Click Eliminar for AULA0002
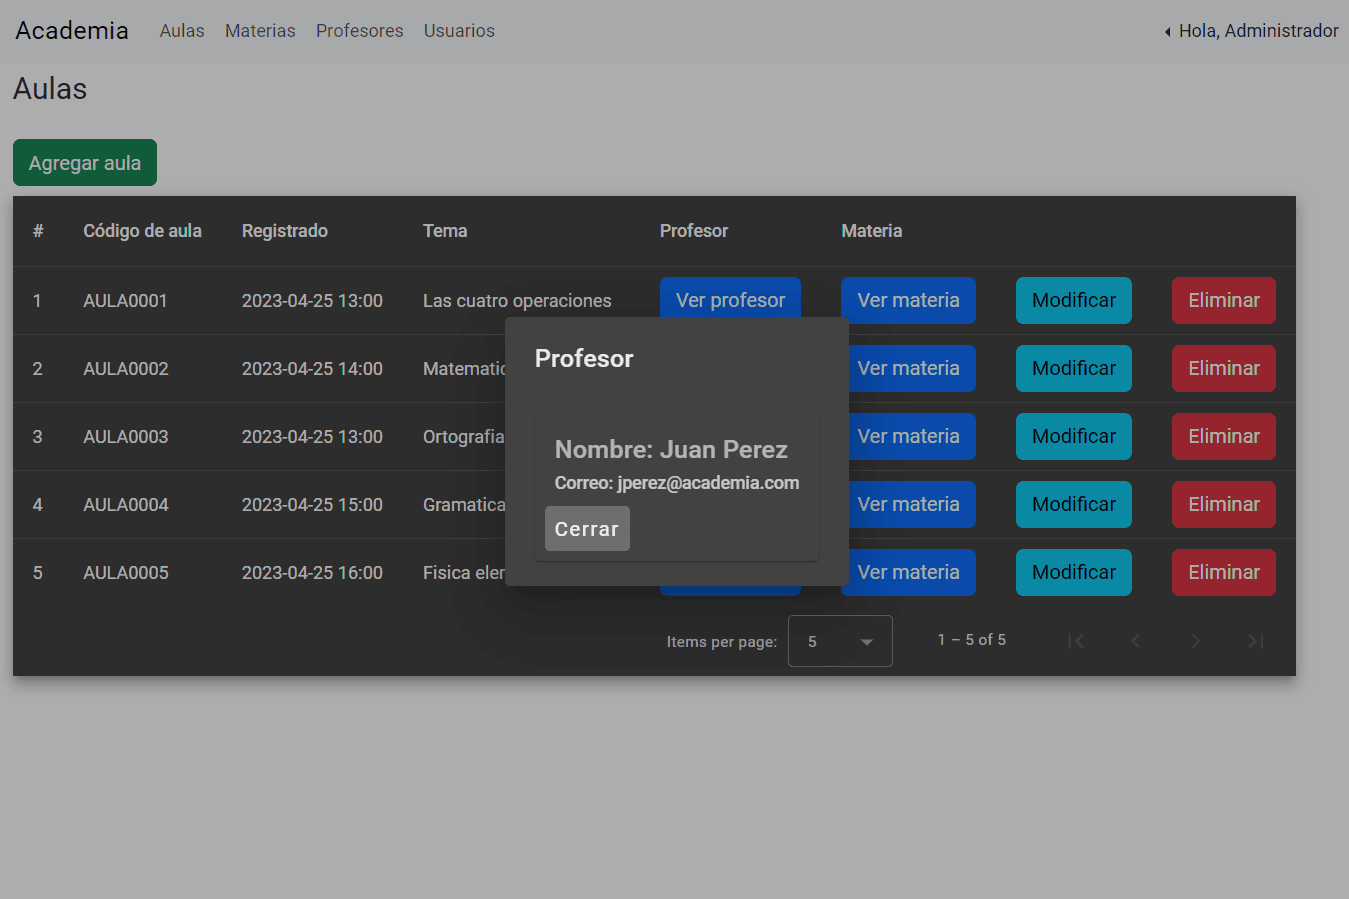Image resolution: width=1349 pixels, height=899 pixels. (1224, 368)
